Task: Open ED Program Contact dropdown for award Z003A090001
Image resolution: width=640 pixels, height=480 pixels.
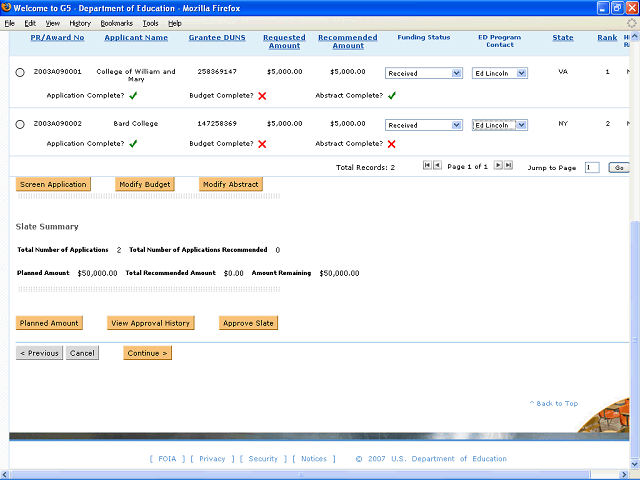Action: [500, 73]
